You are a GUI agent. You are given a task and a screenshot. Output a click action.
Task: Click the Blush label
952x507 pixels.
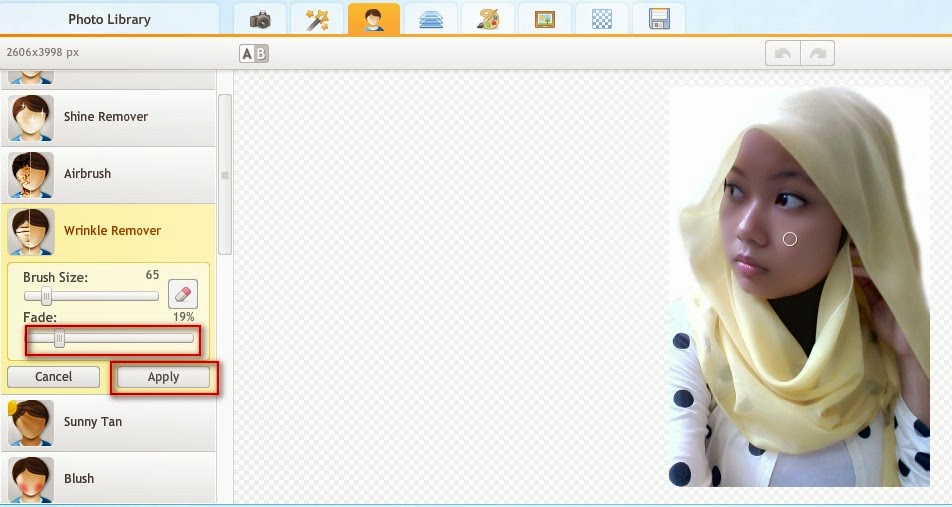point(79,478)
